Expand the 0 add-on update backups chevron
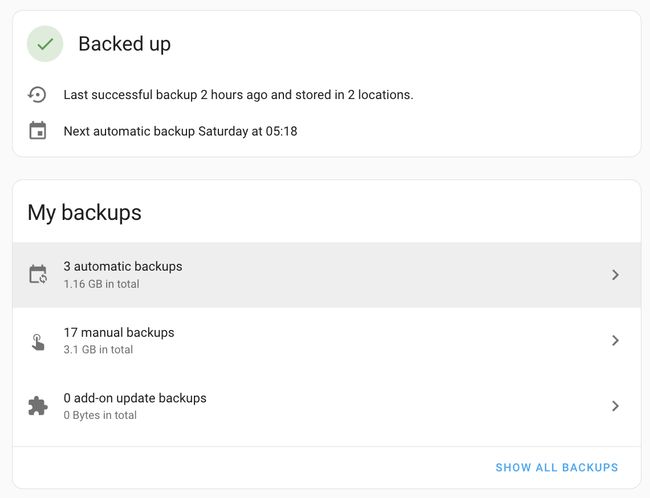 pos(615,406)
